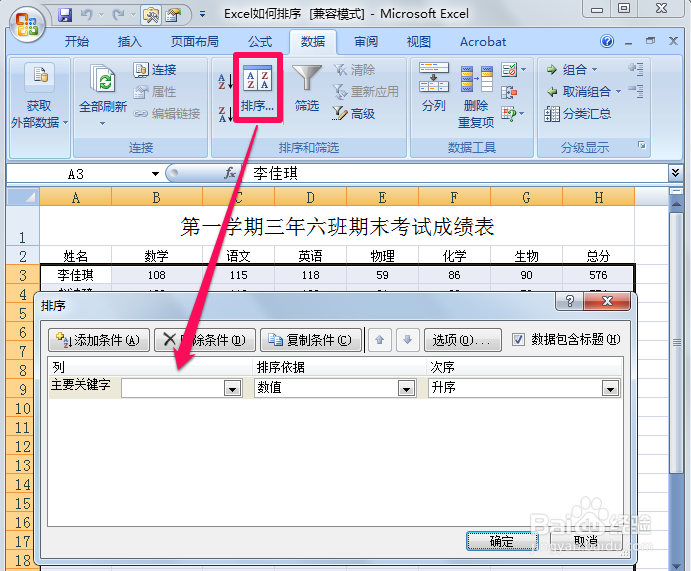
Task: Click the sheet title cell 第一学期三年六班期末考试成绩表
Action: click(x=337, y=226)
